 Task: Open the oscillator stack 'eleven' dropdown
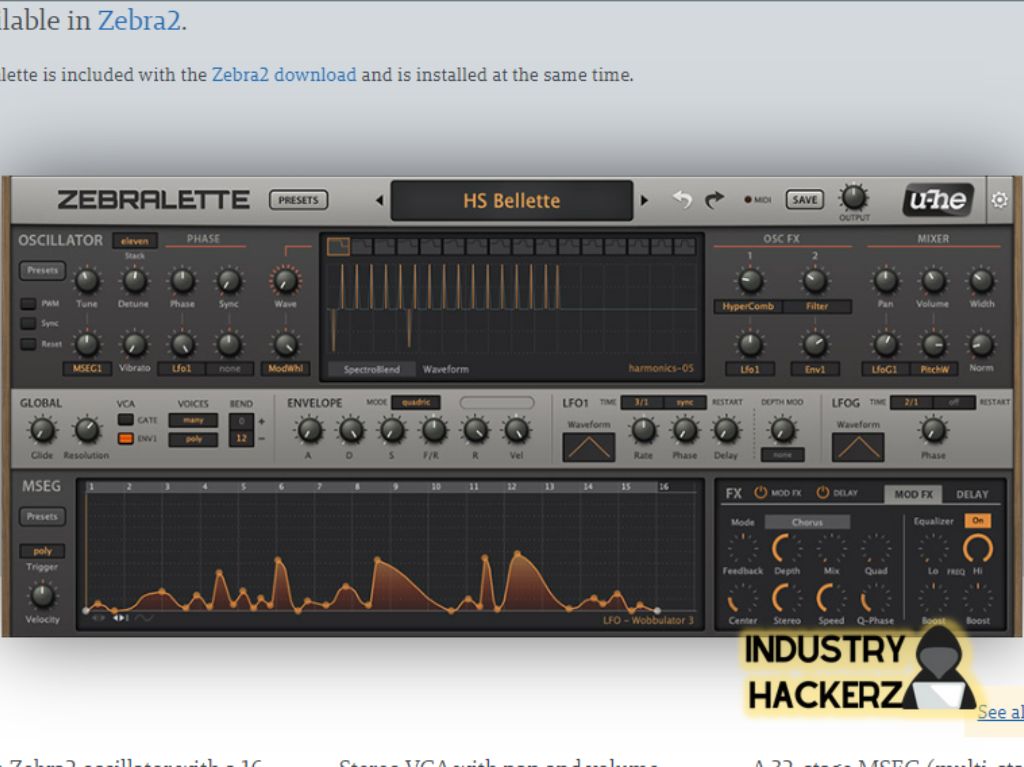(135, 240)
